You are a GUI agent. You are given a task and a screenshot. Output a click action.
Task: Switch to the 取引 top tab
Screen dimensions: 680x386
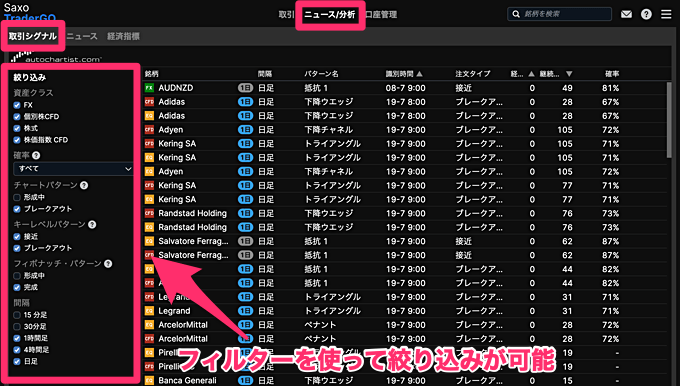pyautogui.click(x=286, y=15)
